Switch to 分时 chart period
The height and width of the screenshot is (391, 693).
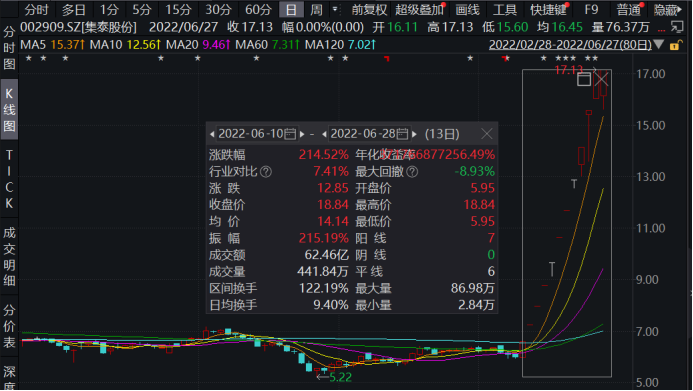[36, 9]
